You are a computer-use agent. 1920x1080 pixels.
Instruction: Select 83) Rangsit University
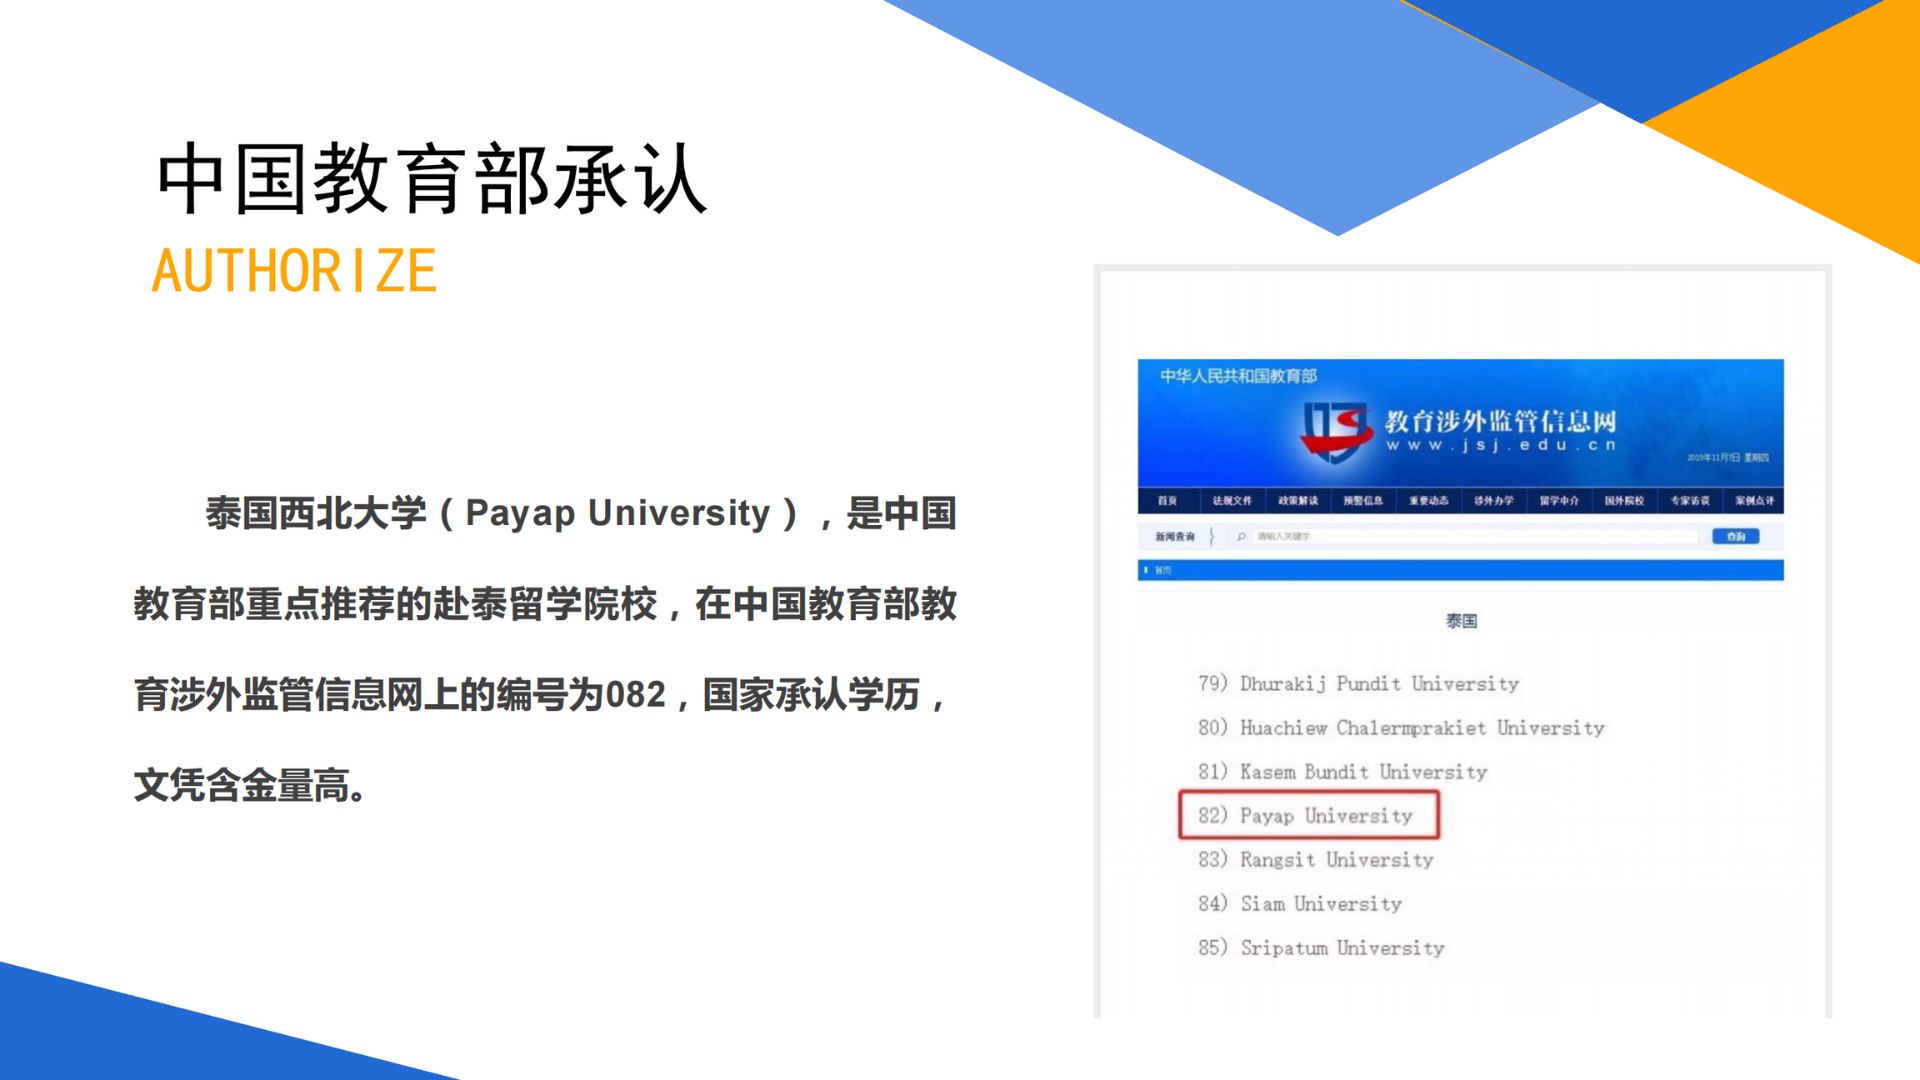(1315, 860)
